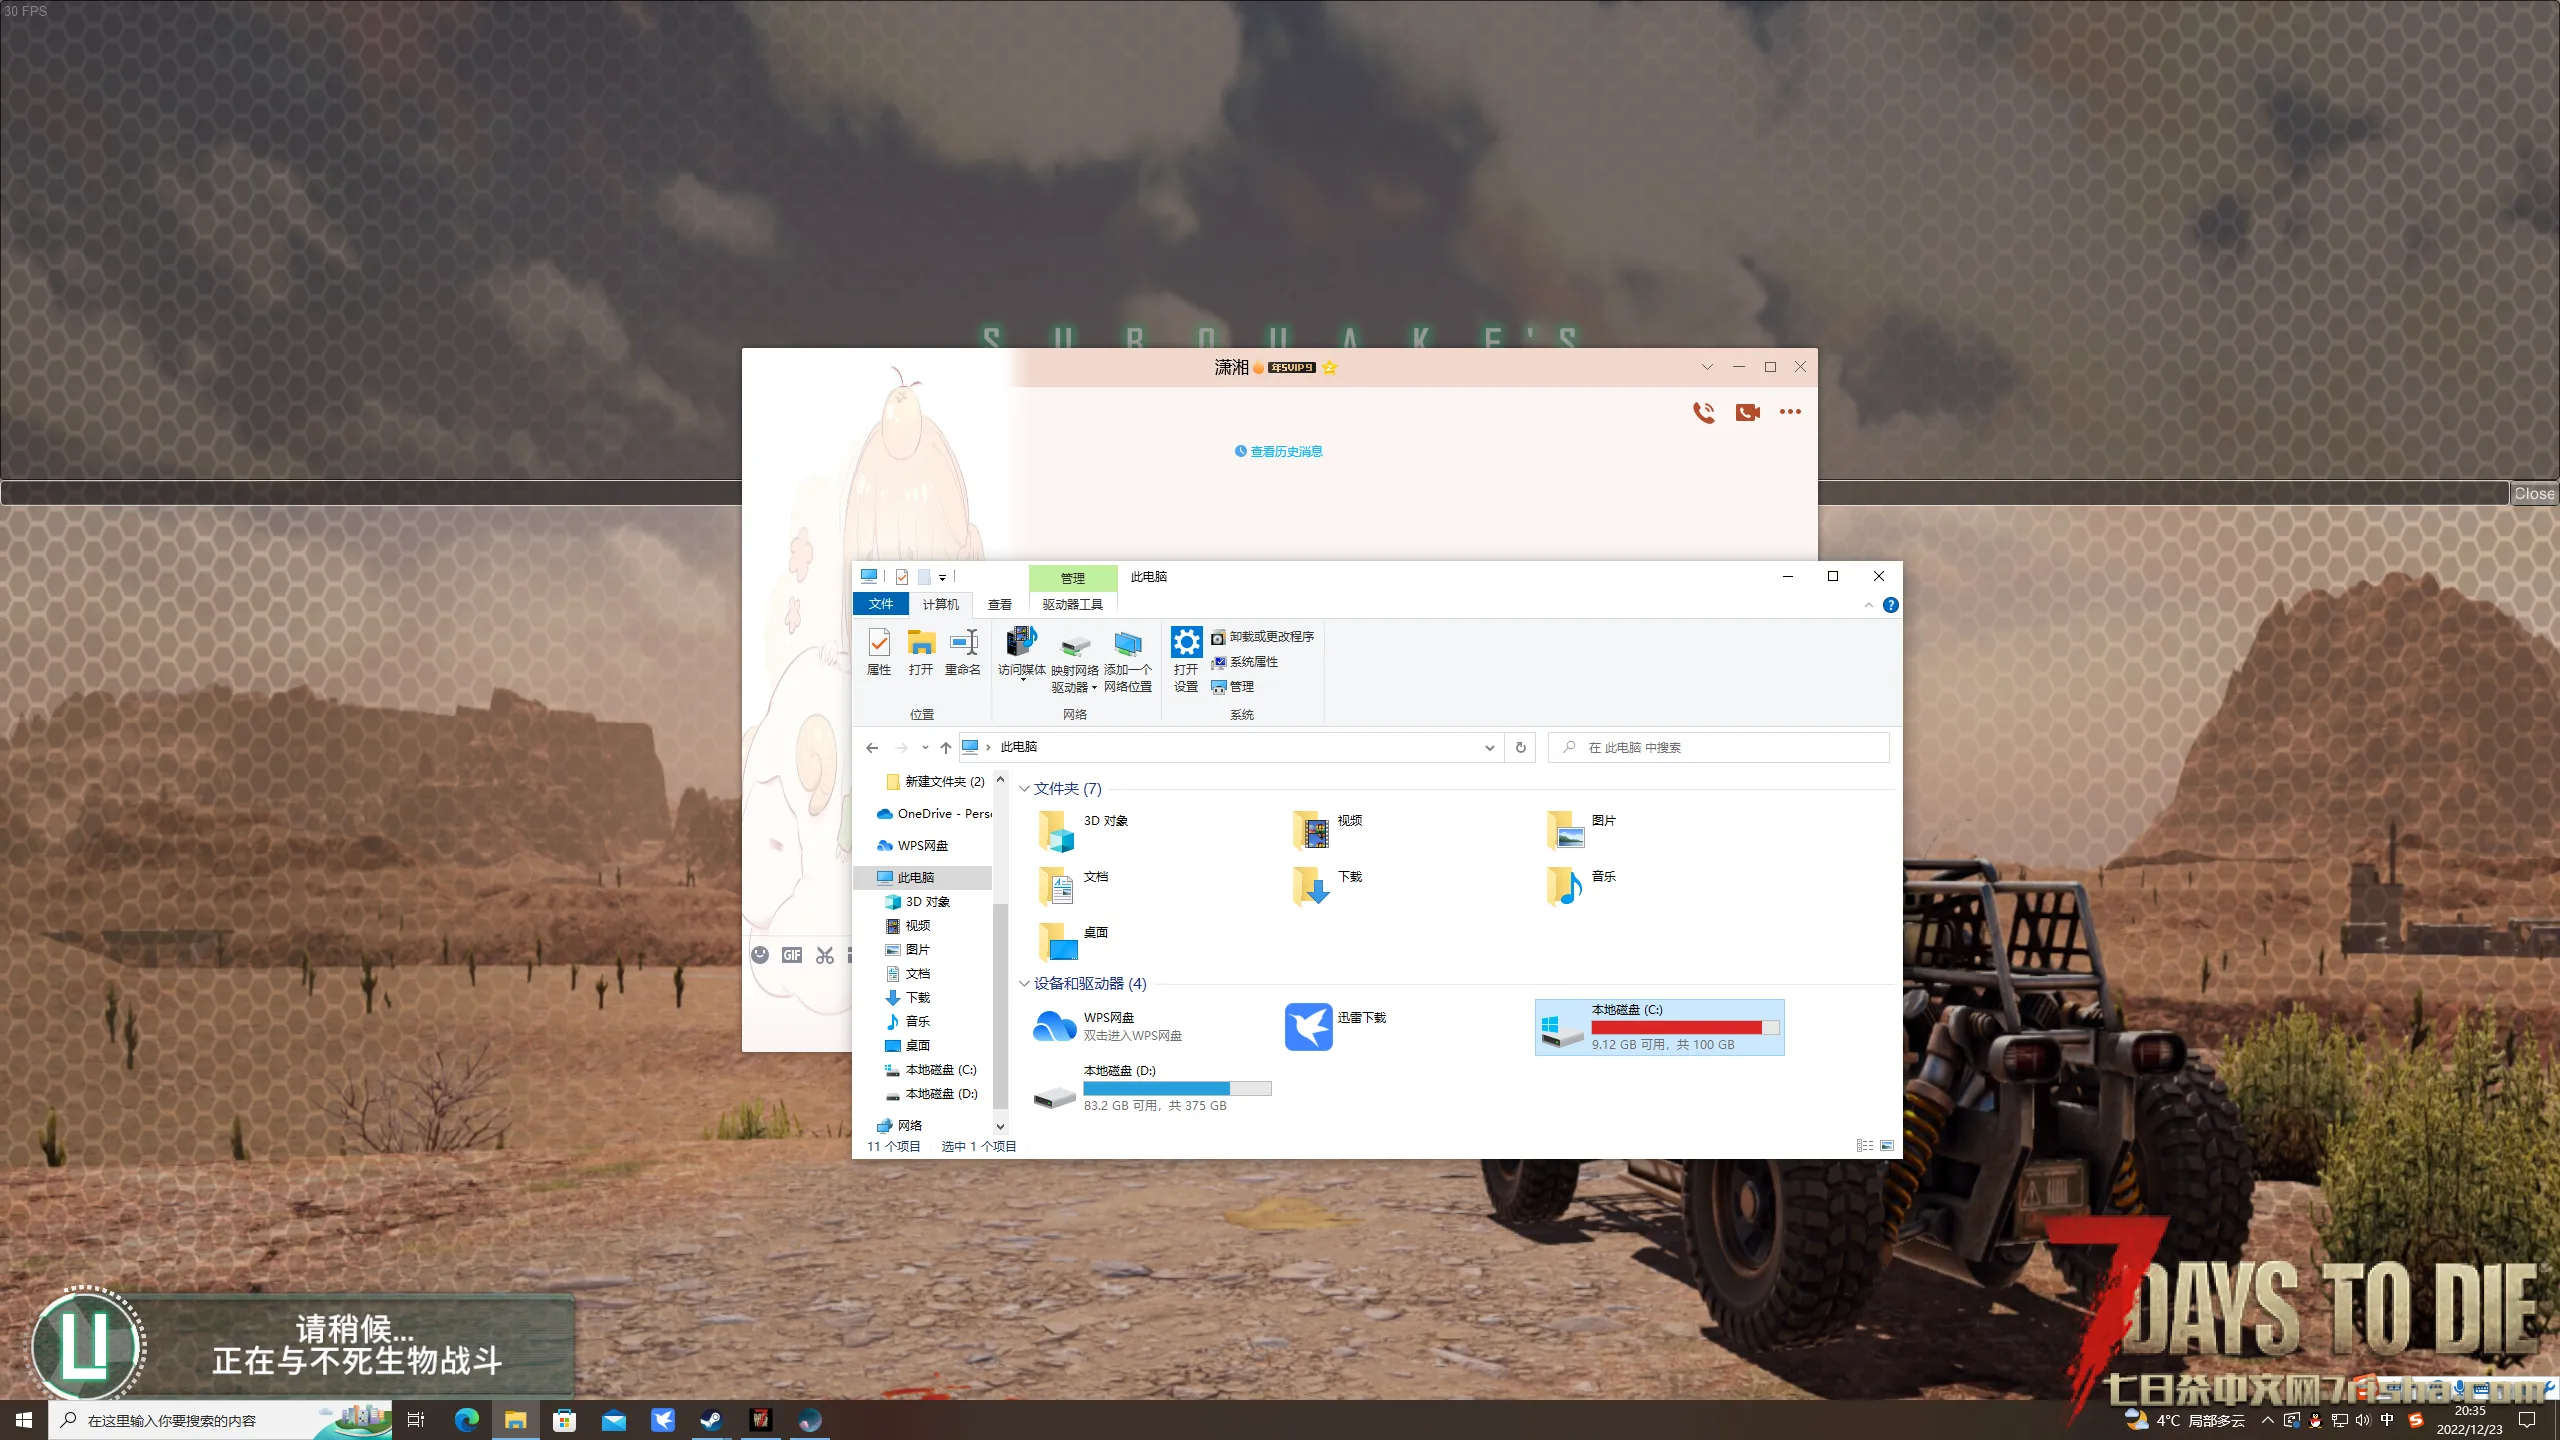Image resolution: width=2560 pixels, height=1440 pixels.
Task: Switch to the 查看 ribbon tab
Action: click(x=1000, y=604)
